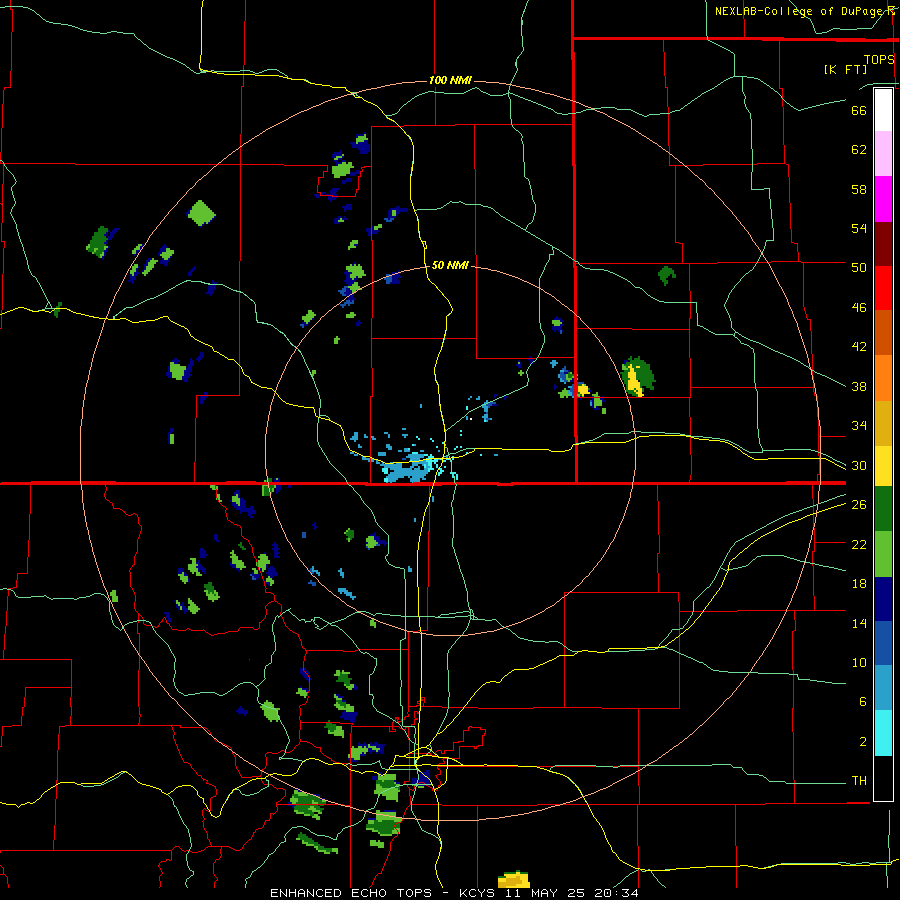
Task: Click the yellow 34 K FT legend swatch
Action: [x=883, y=465]
